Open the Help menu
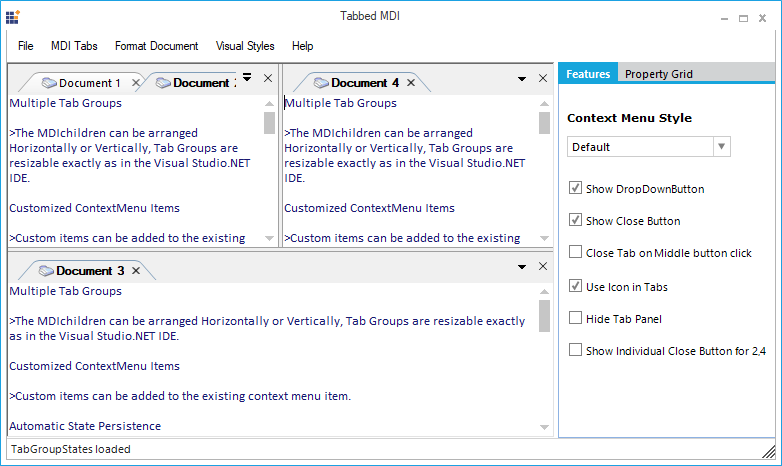 point(302,46)
